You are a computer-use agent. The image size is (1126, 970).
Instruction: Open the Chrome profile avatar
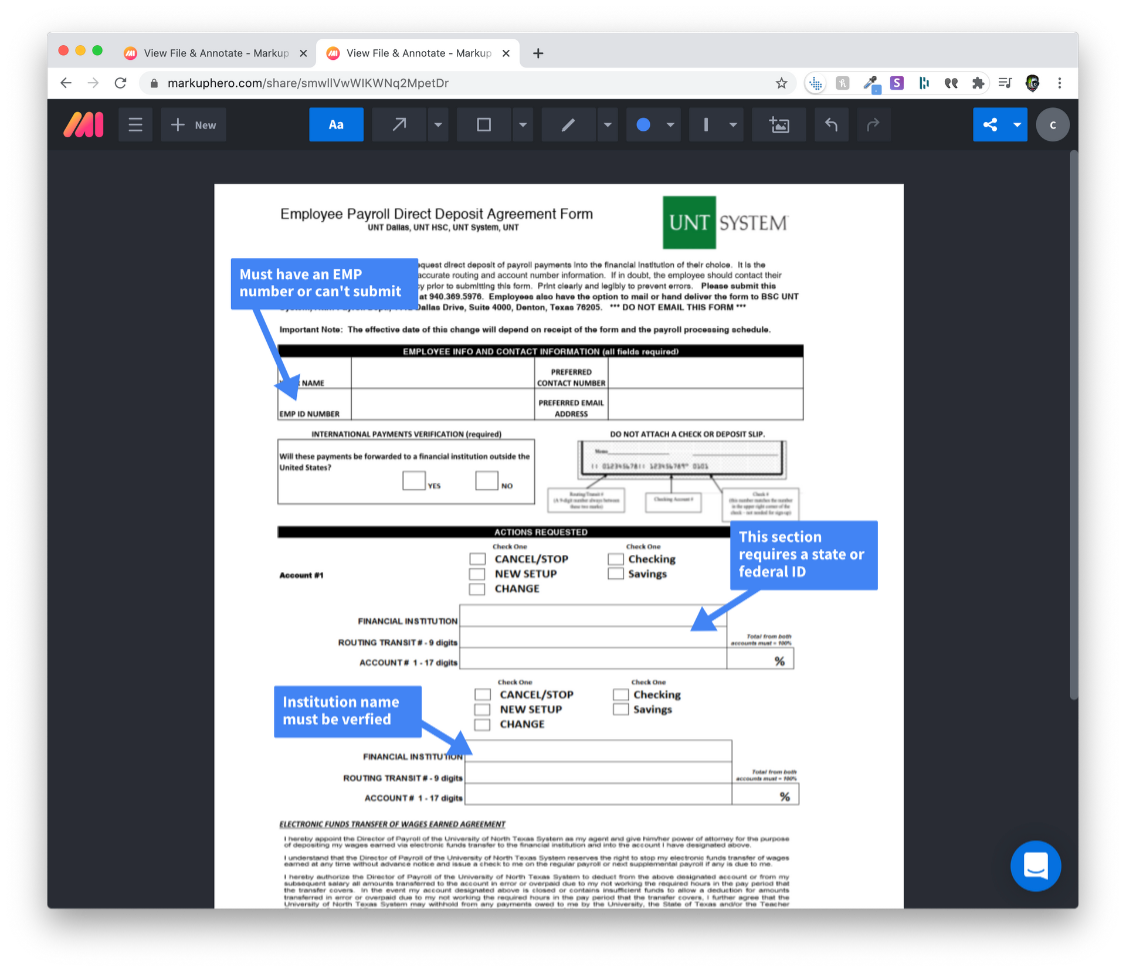1033,83
